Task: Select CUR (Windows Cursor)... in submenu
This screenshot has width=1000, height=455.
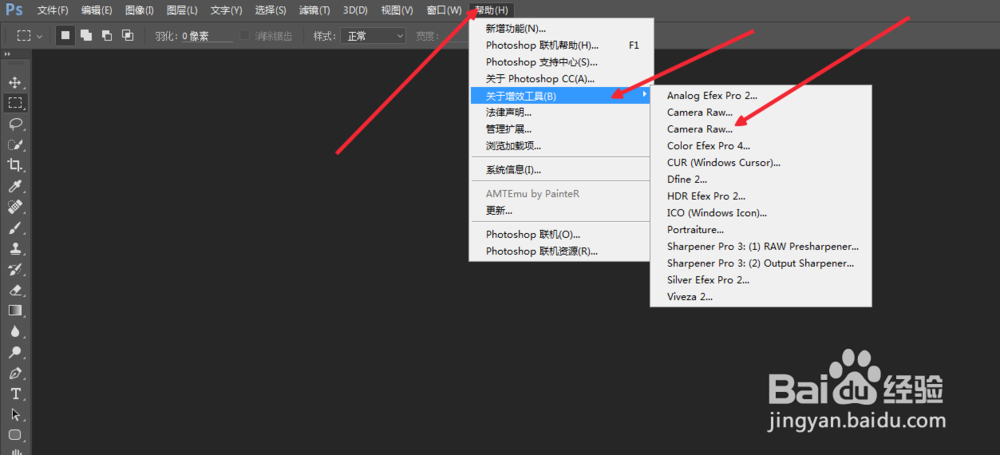Action: pos(761,163)
